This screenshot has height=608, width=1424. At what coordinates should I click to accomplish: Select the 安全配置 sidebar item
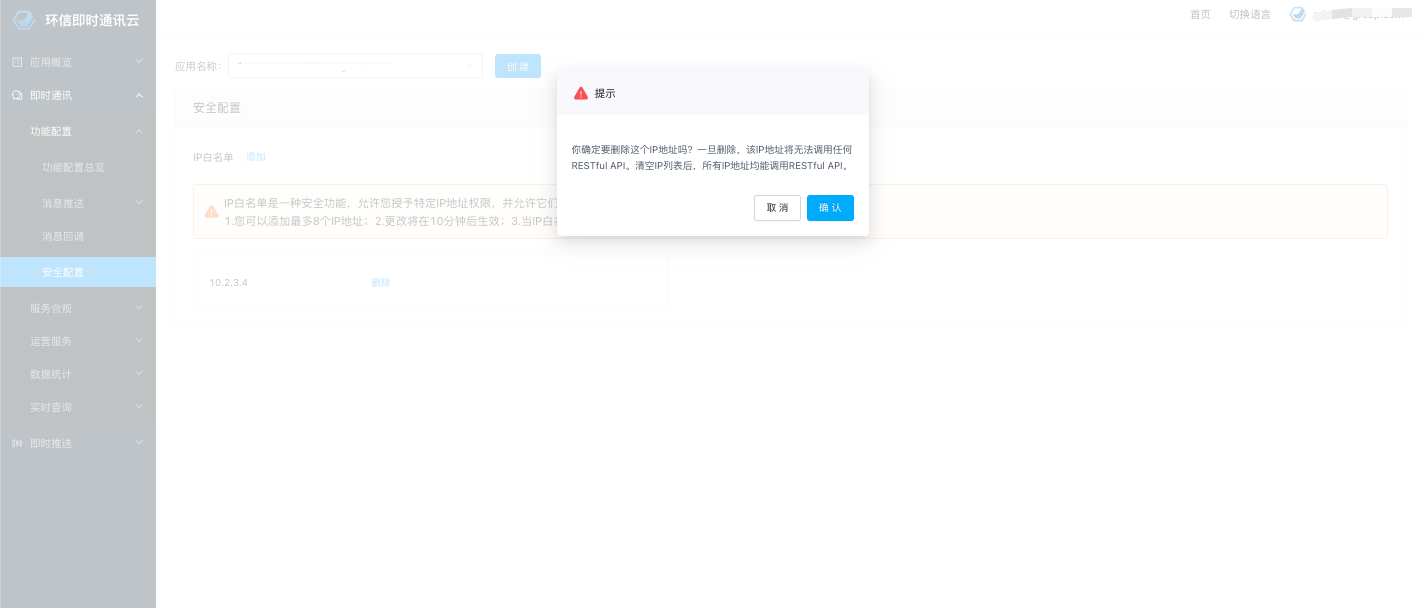(x=63, y=272)
